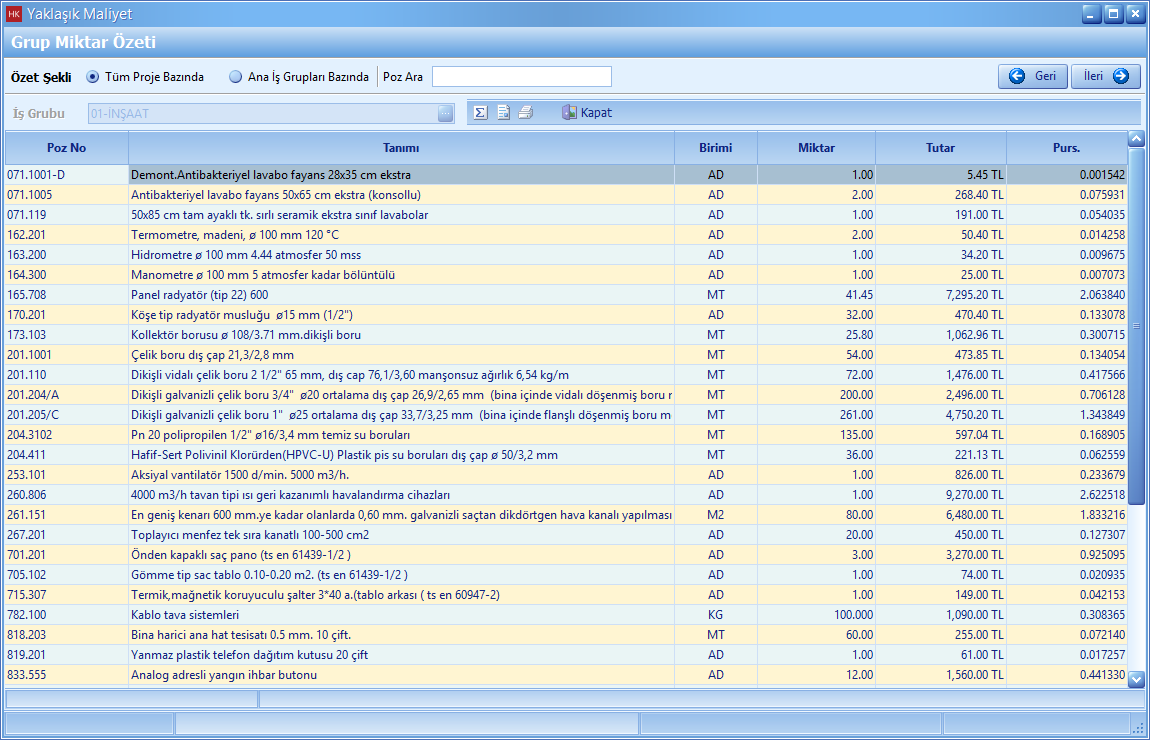Open the İş Grubu 01-İNŞAAT selector button
This screenshot has height=740, width=1150.
coord(445,113)
